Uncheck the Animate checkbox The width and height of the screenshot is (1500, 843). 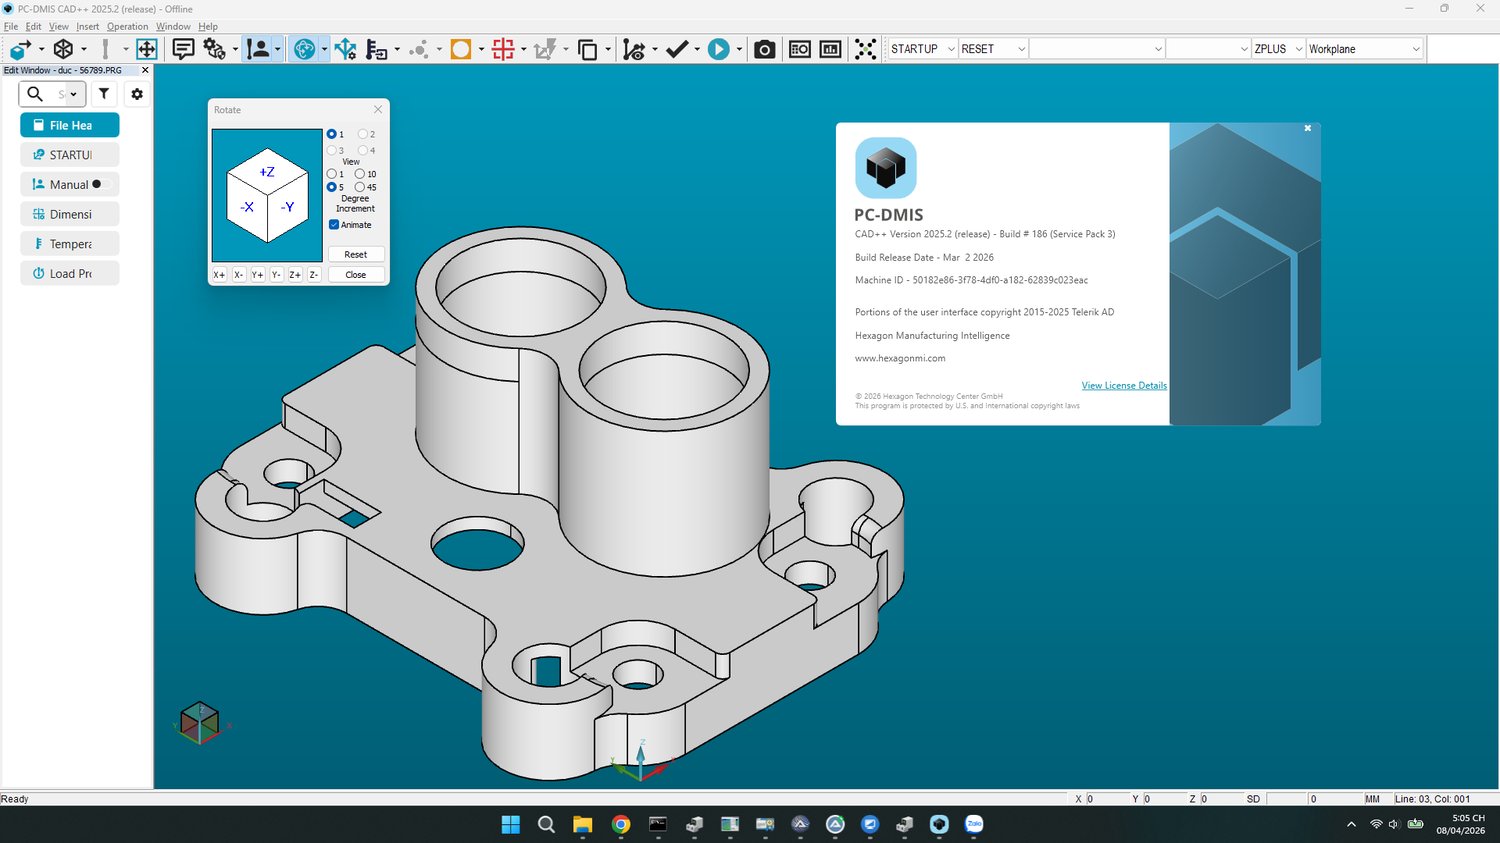334,225
